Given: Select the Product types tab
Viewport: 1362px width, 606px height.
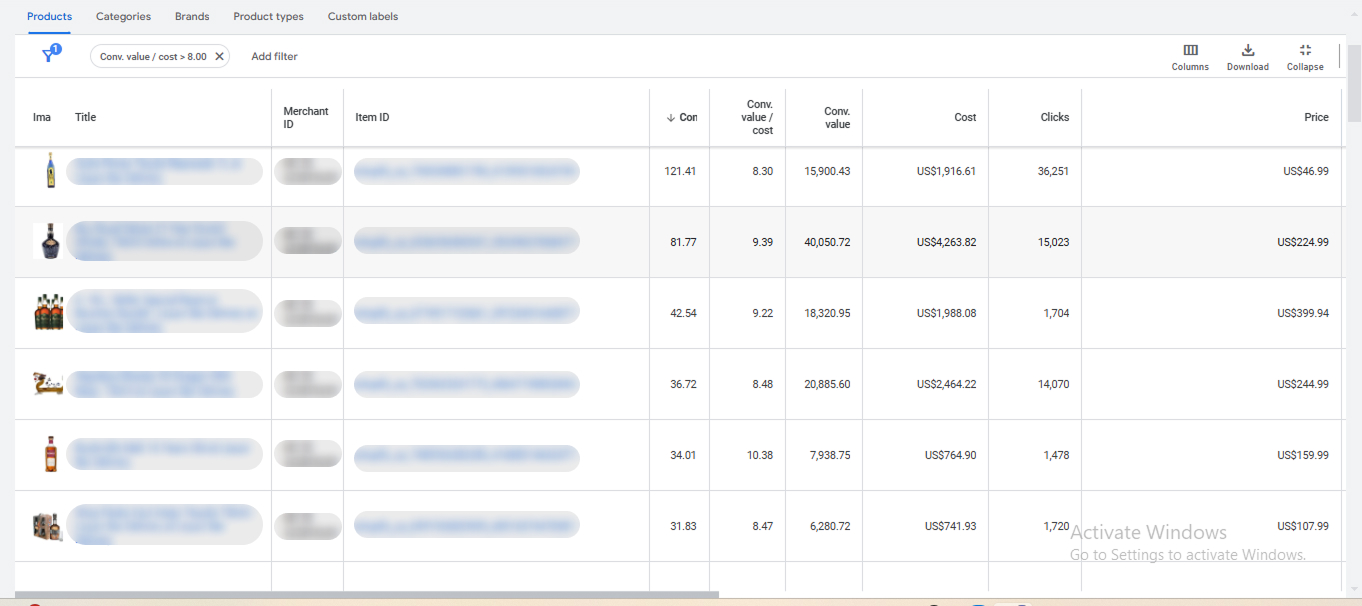Looking at the screenshot, I should tap(268, 17).
